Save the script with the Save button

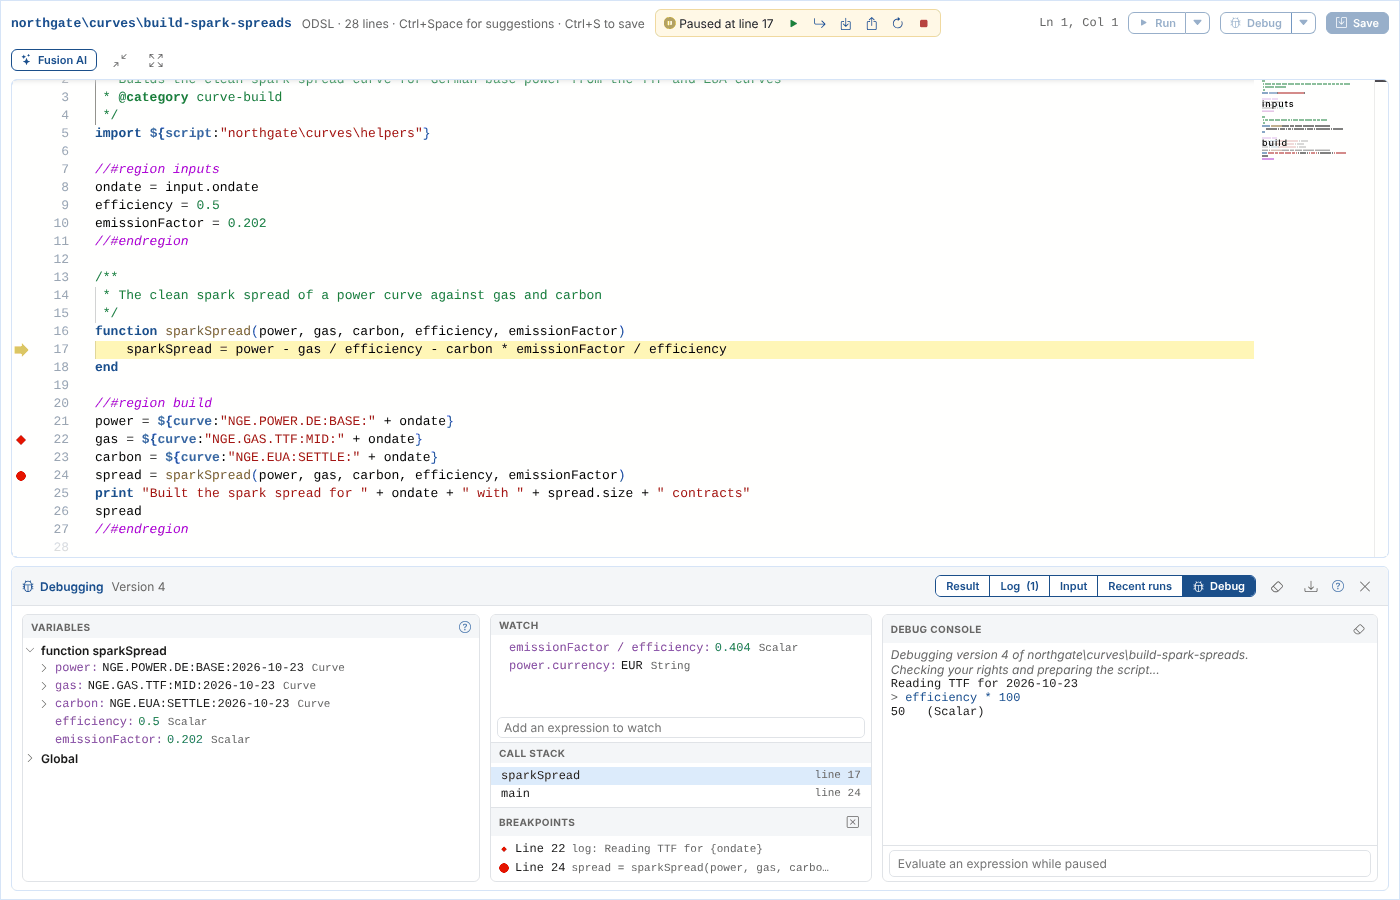(1357, 23)
